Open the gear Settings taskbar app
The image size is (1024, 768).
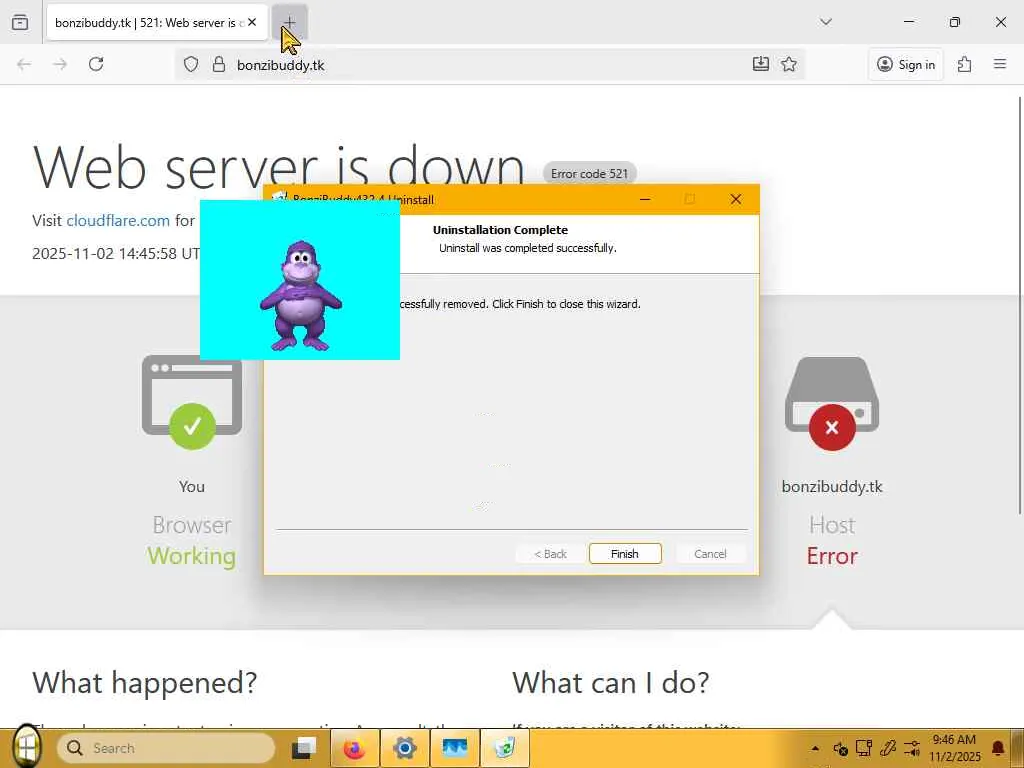click(405, 748)
